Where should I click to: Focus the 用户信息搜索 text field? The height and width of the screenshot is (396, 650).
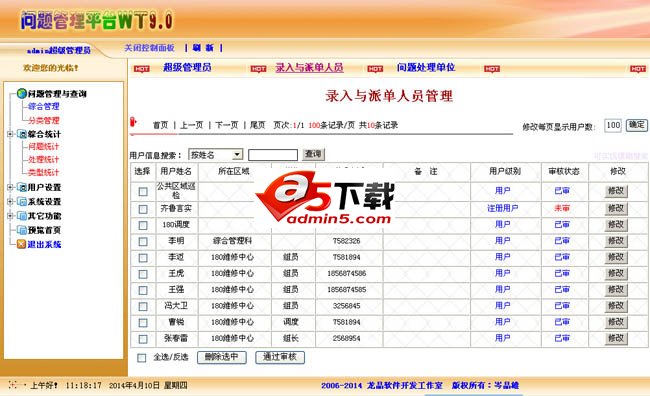tap(273, 155)
